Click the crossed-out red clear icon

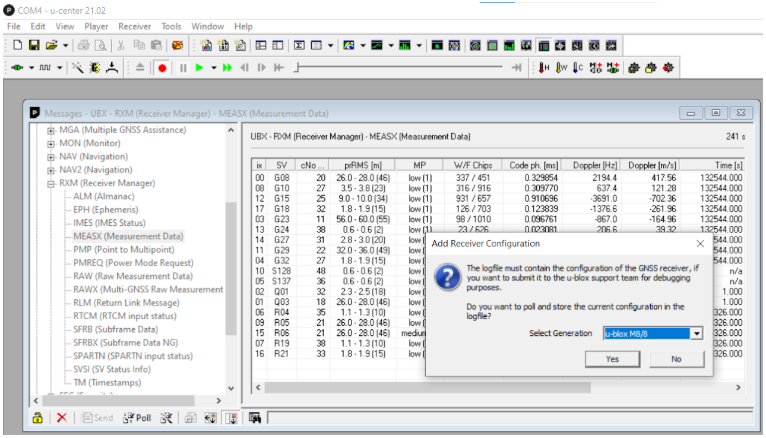tap(177, 45)
